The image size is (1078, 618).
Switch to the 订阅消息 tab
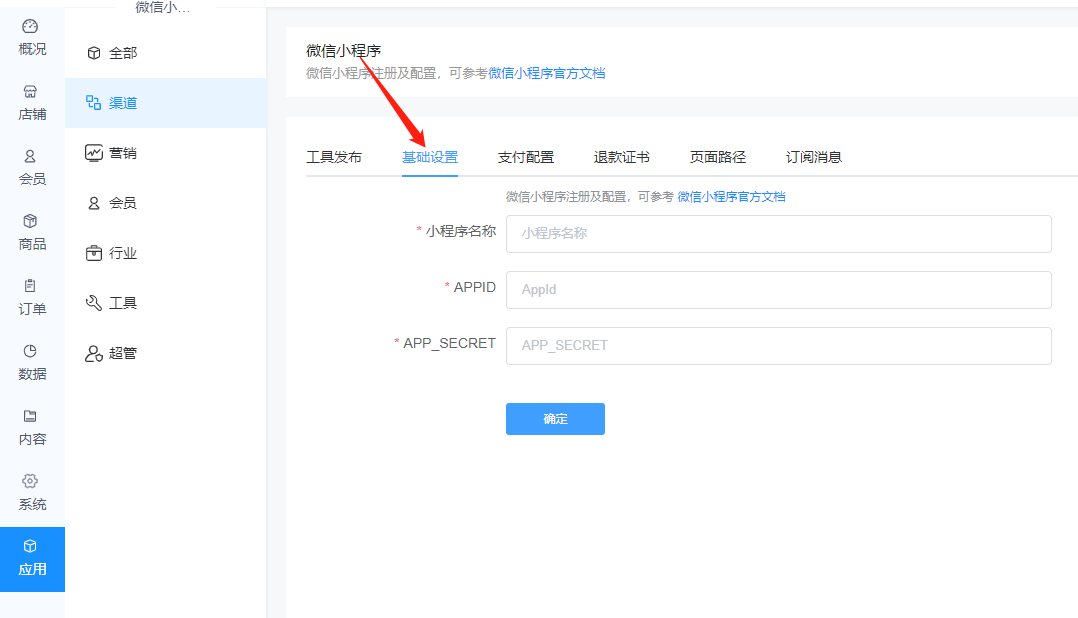click(x=814, y=157)
